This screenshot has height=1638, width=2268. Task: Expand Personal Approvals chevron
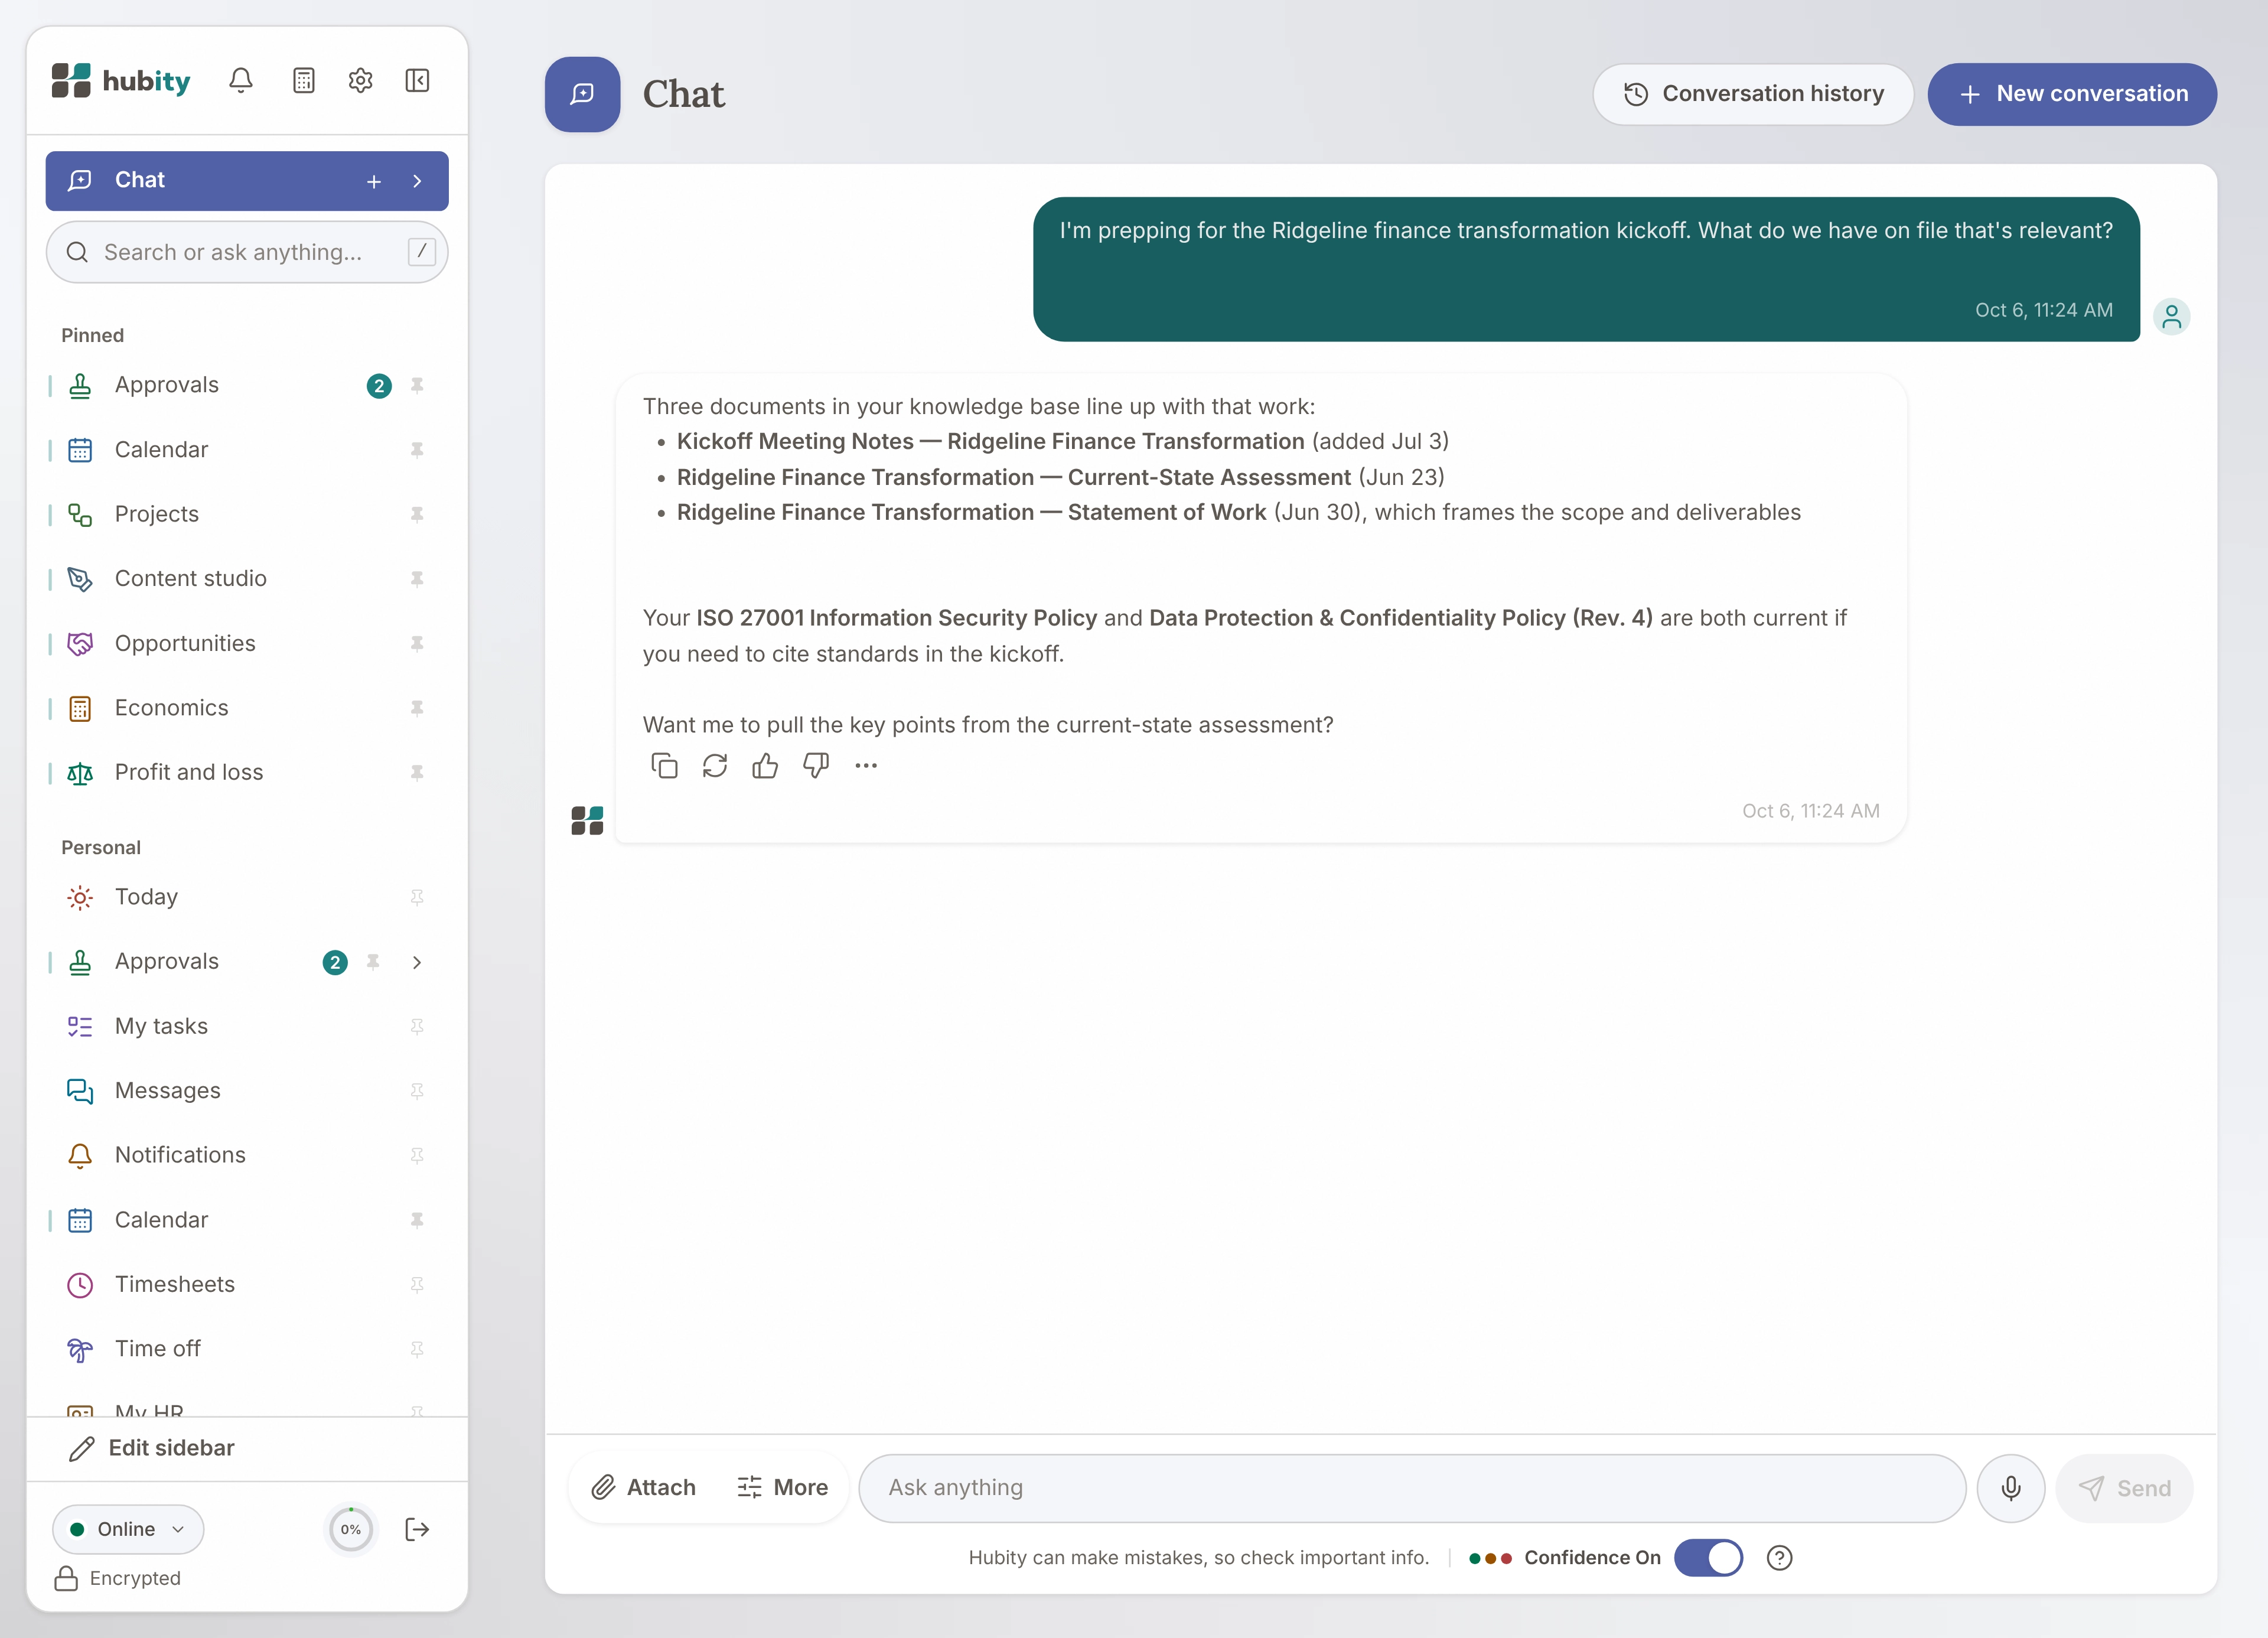point(418,963)
